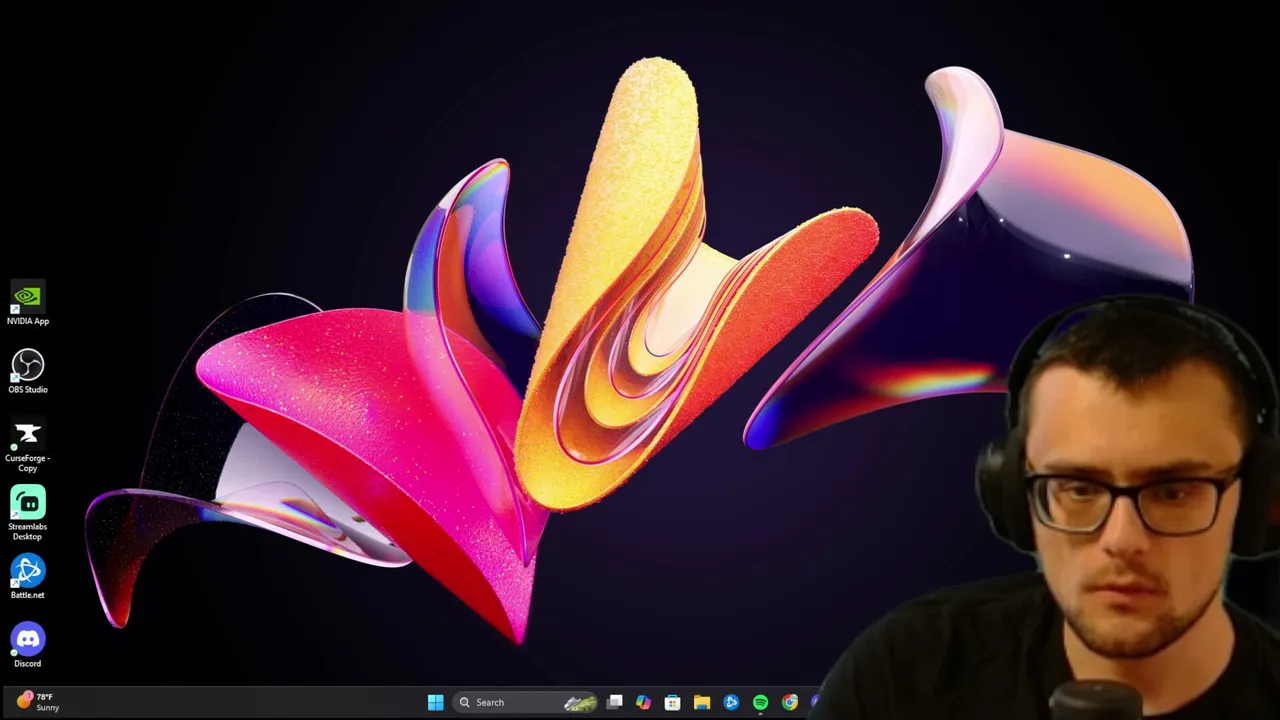1280x720 pixels.
Task: Open the Windows Start menu
Action: point(436,702)
